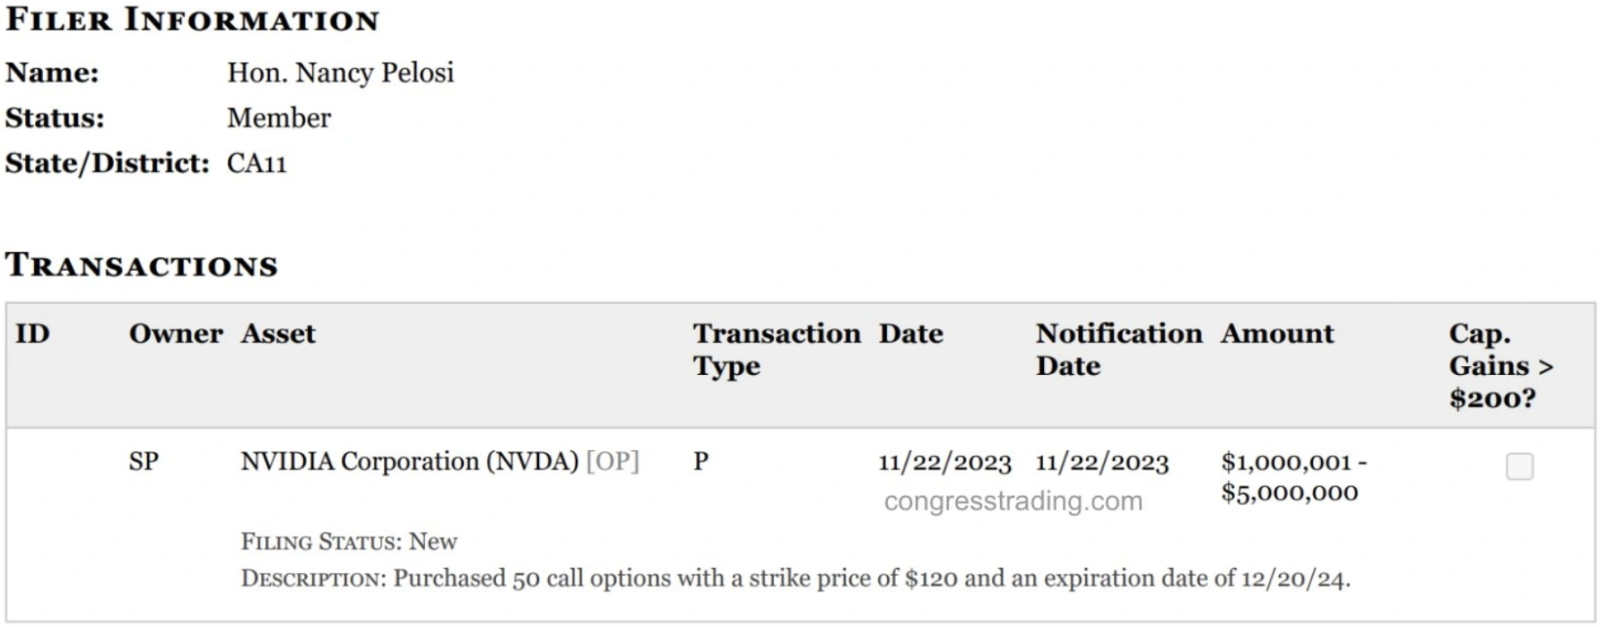Click the Filer Information heading

click(192, 20)
